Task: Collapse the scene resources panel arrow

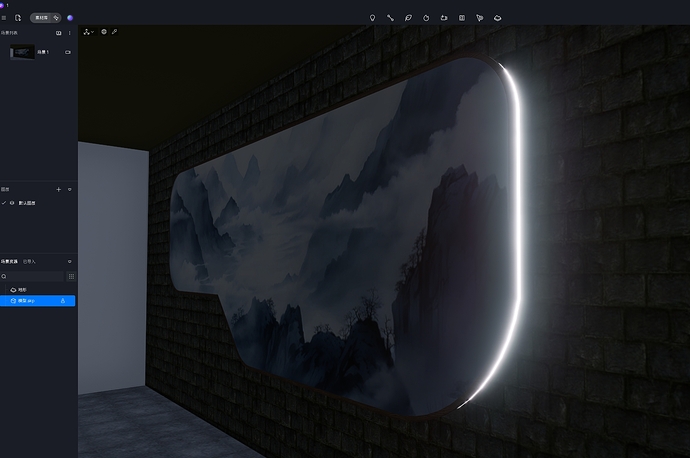Action: (70, 262)
